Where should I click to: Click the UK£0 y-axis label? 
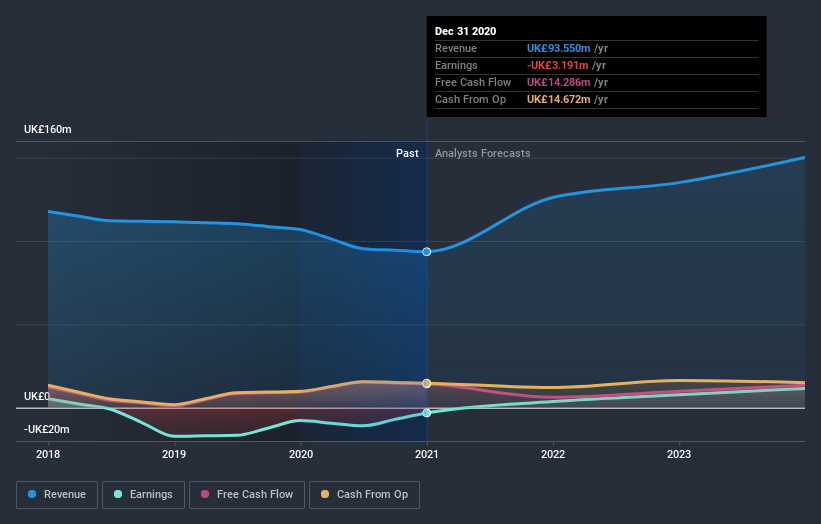pyautogui.click(x=37, y=396)
